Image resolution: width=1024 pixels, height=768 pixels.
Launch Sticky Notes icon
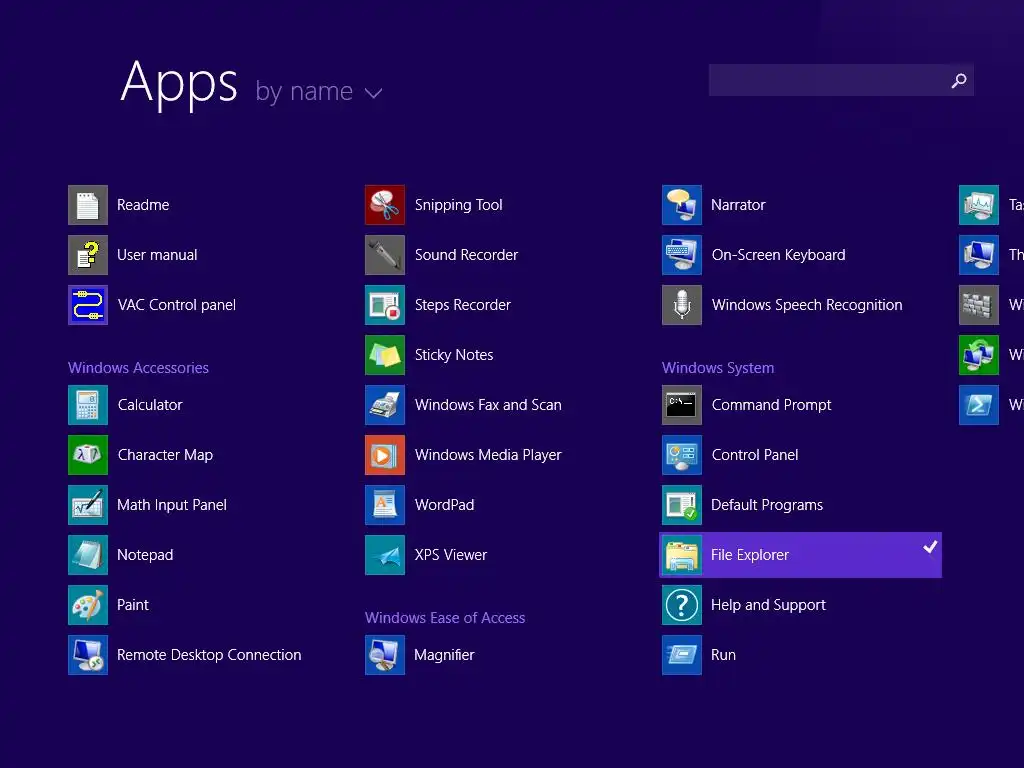tap(385, 355)
